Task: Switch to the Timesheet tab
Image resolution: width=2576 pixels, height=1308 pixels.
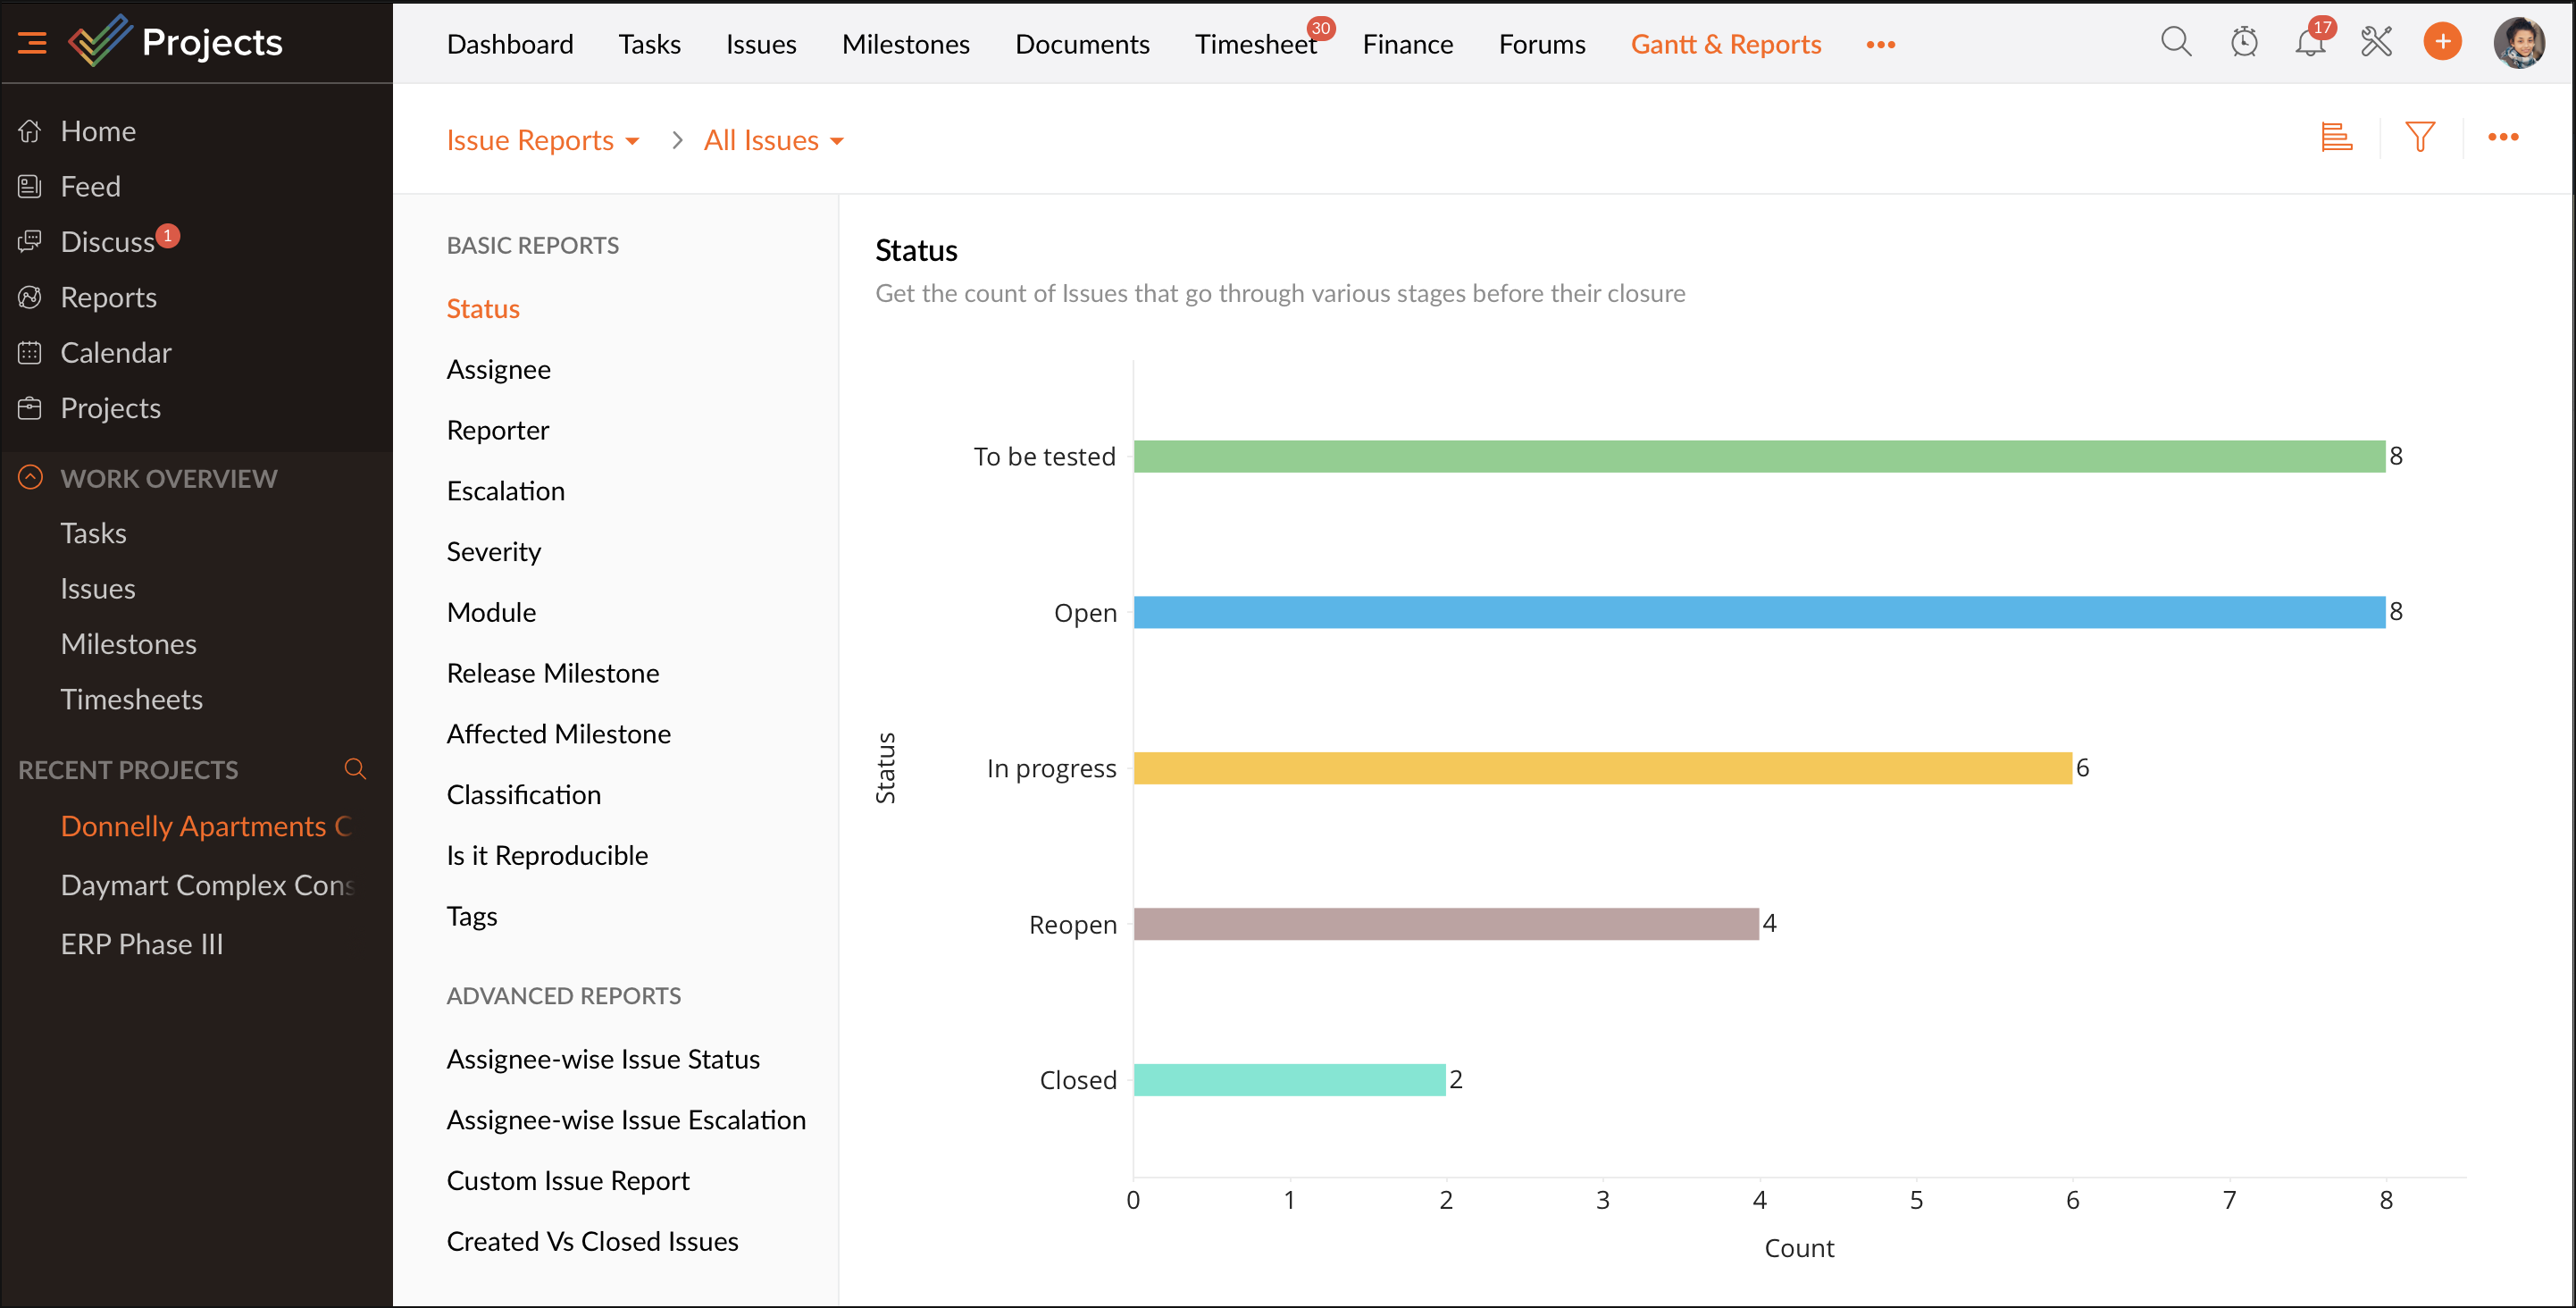Action: point(1254,44)
